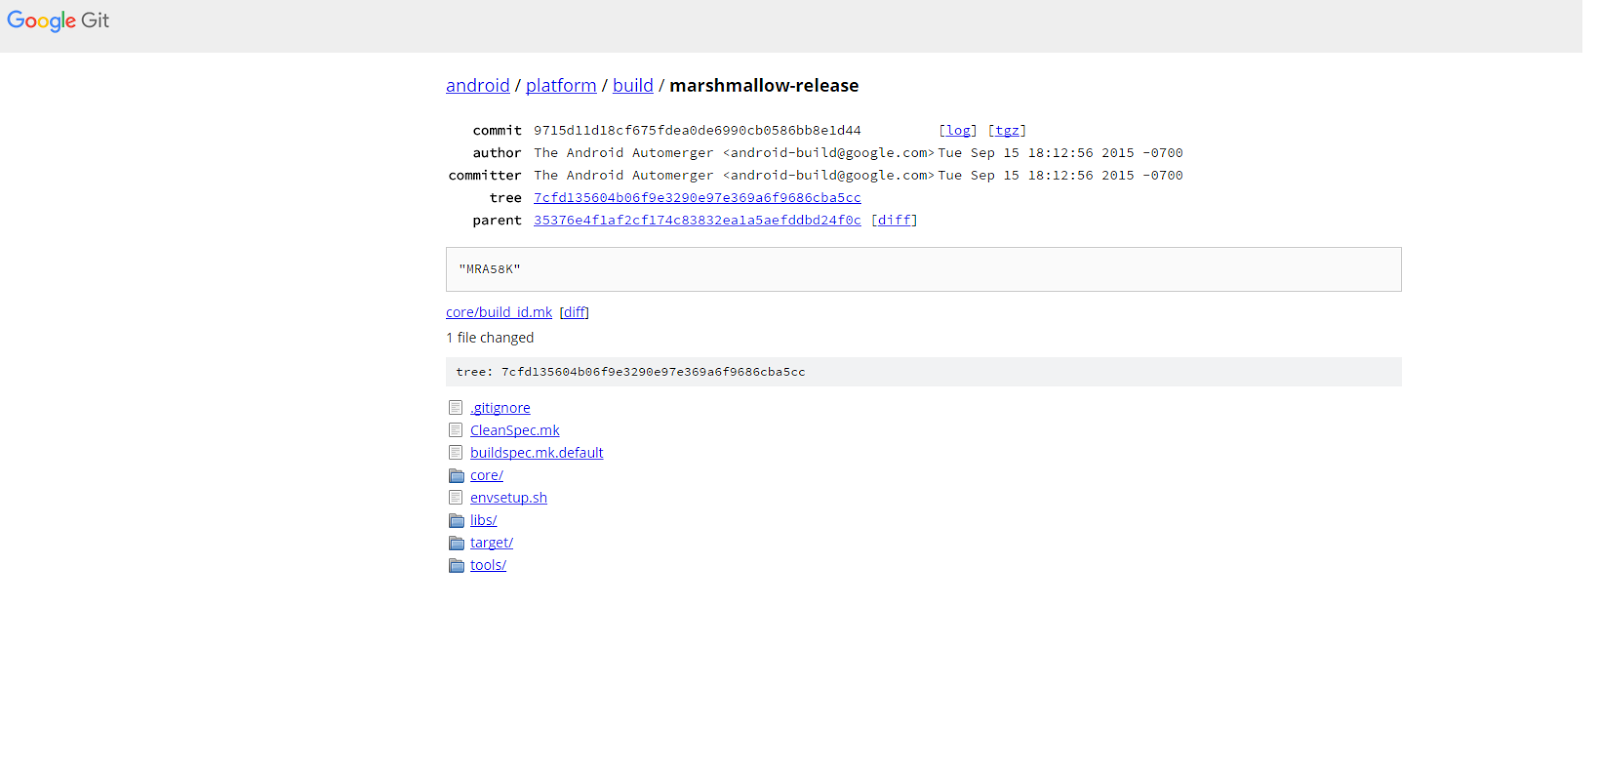
Task: Open the envsetup.sh file
Action: click(x=509, y=498)
